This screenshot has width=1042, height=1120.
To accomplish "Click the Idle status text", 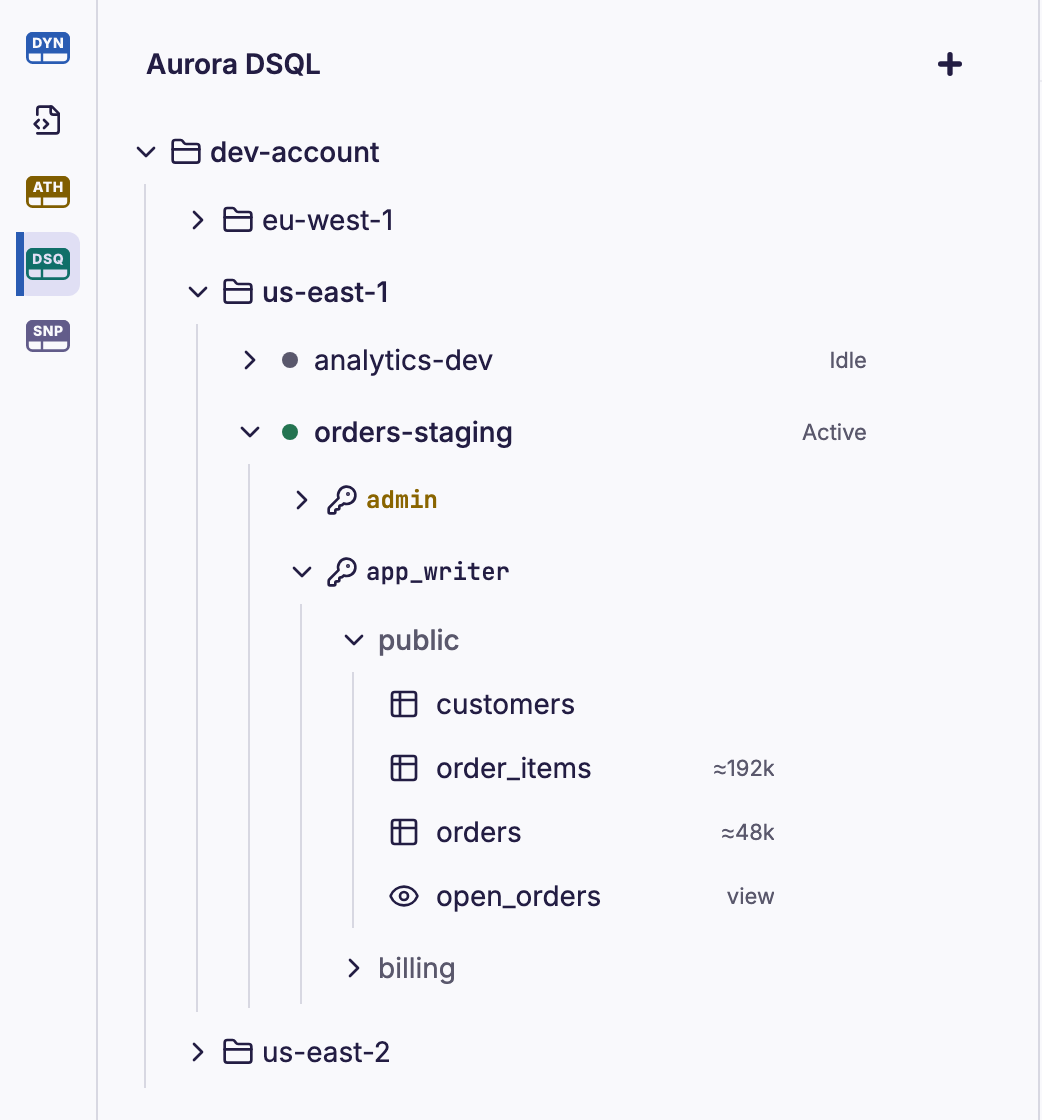I will tap(848, 360).
